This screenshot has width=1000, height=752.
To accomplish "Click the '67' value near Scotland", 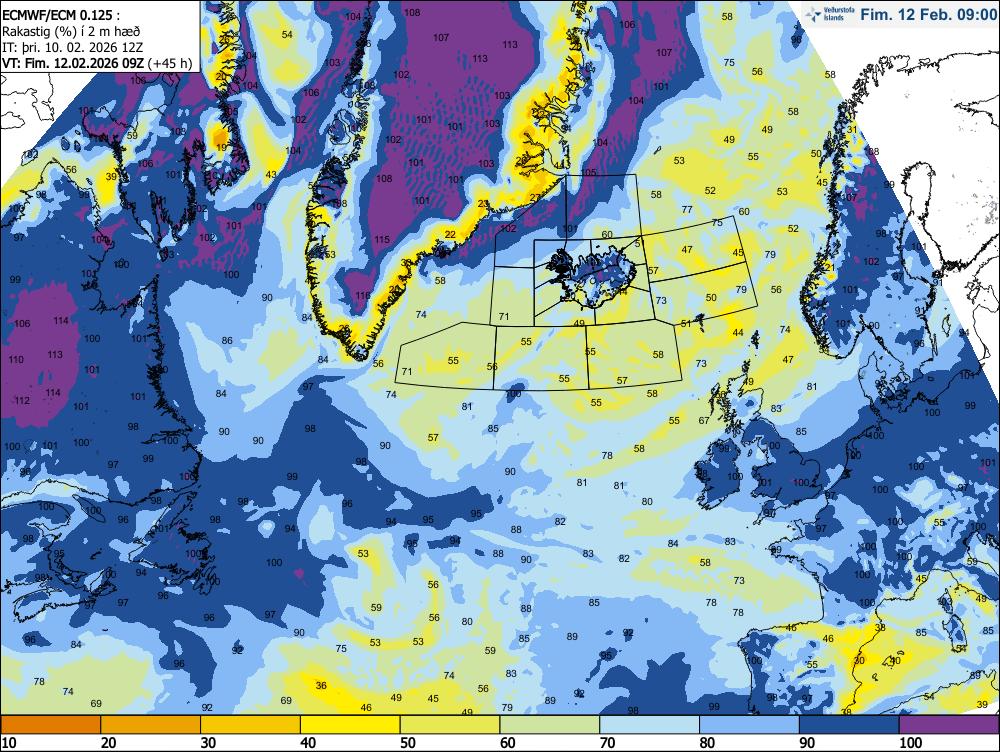I will click(x=704, y=420).
